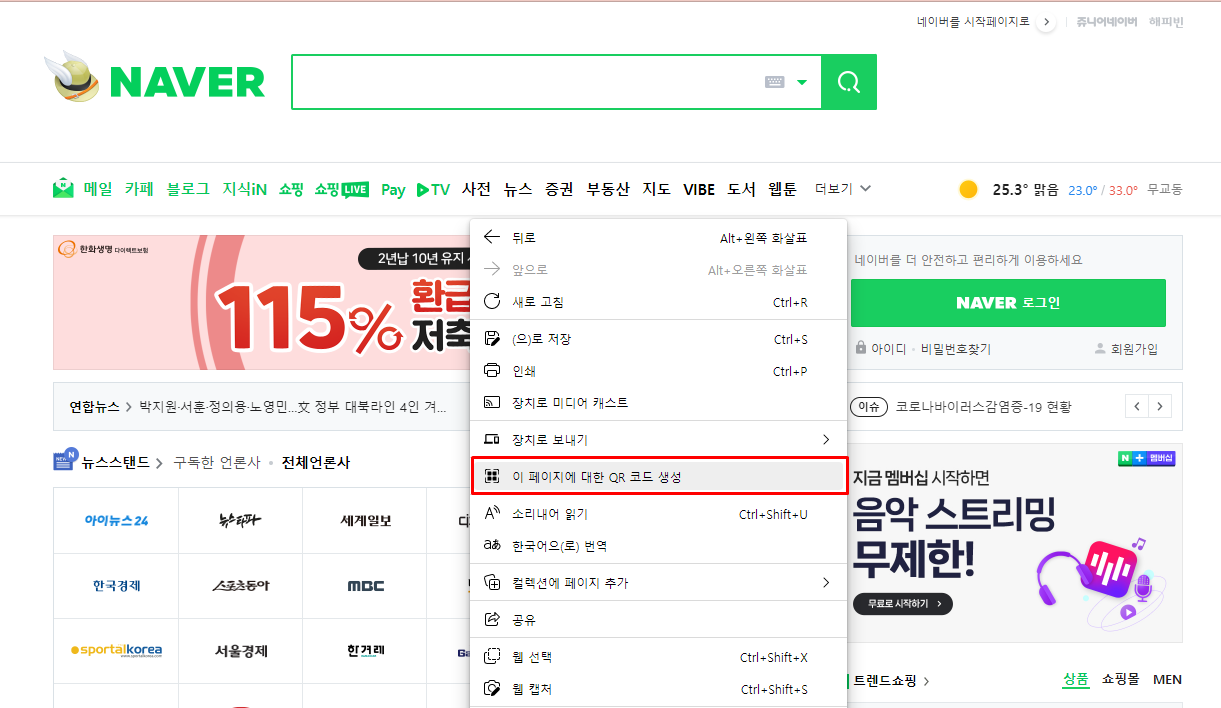Switch to MEN shopping tab

coord(1167,680)
